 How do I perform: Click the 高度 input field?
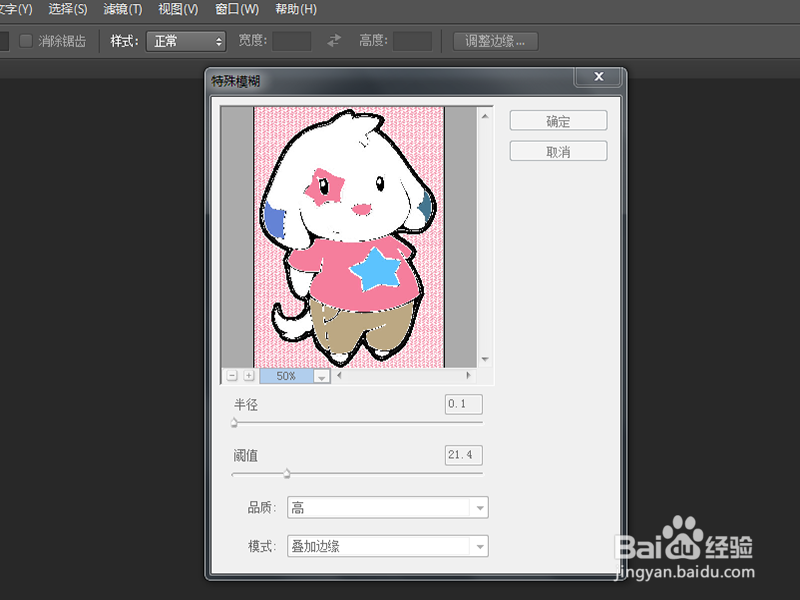point(412,41)
